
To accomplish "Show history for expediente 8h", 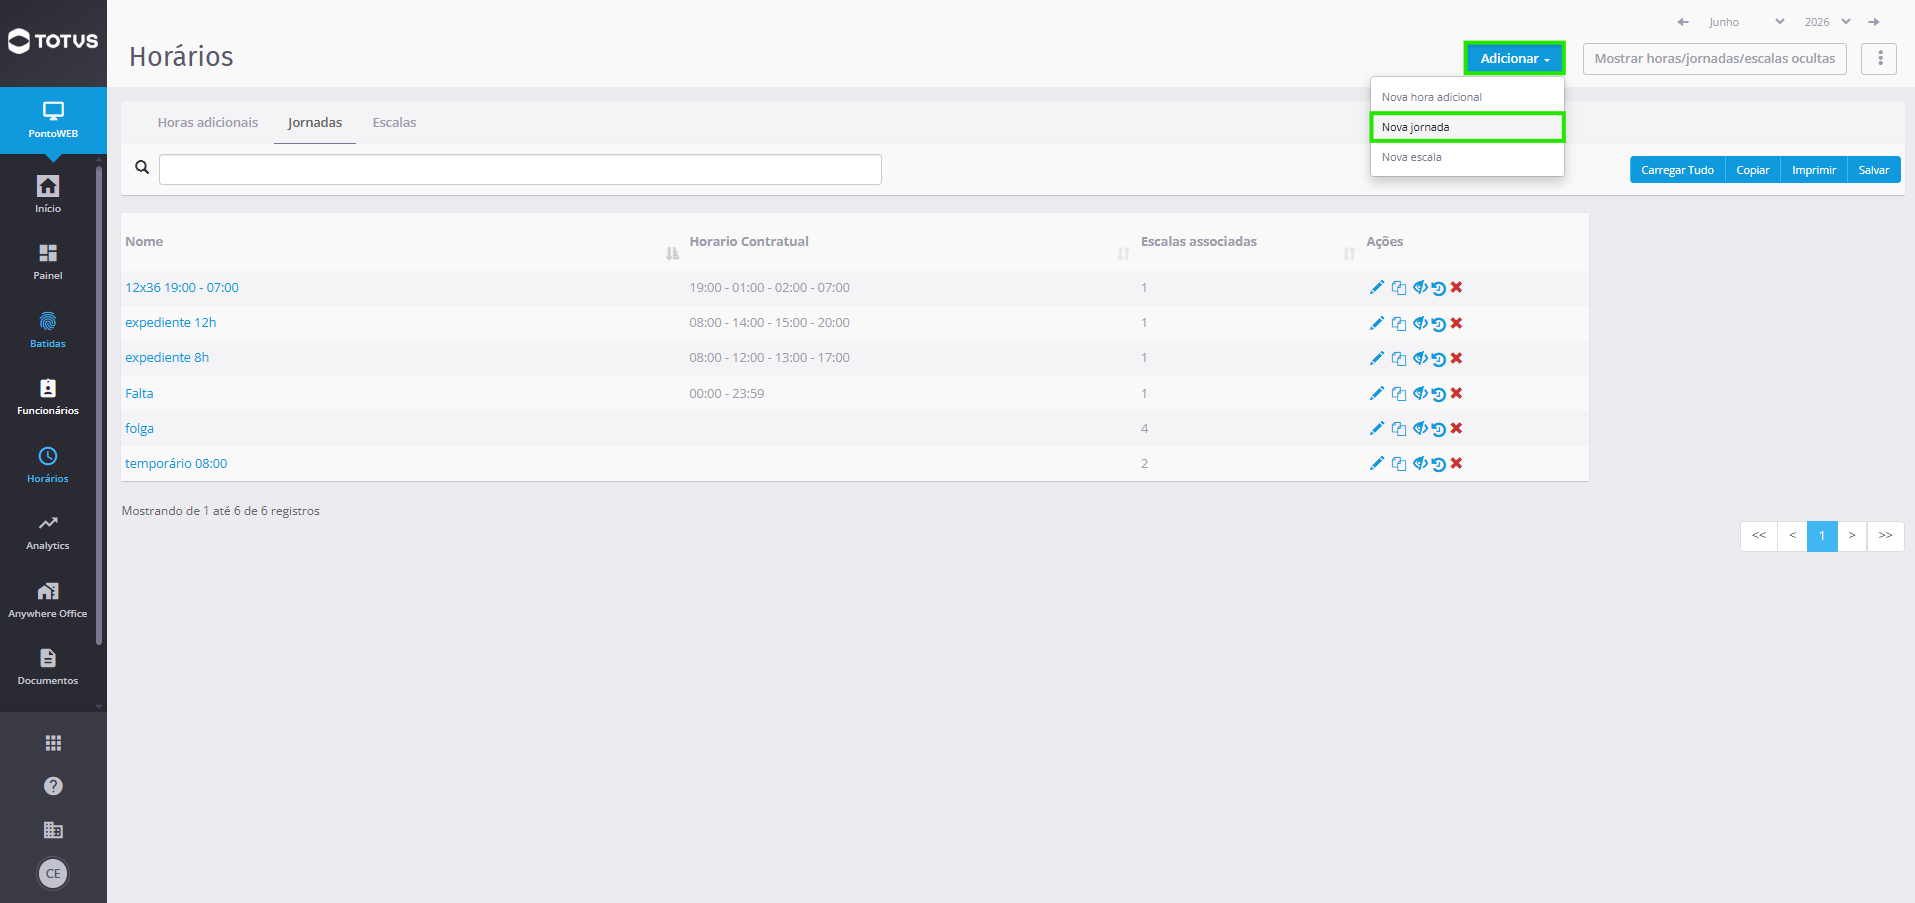I will pos(1438,358).
